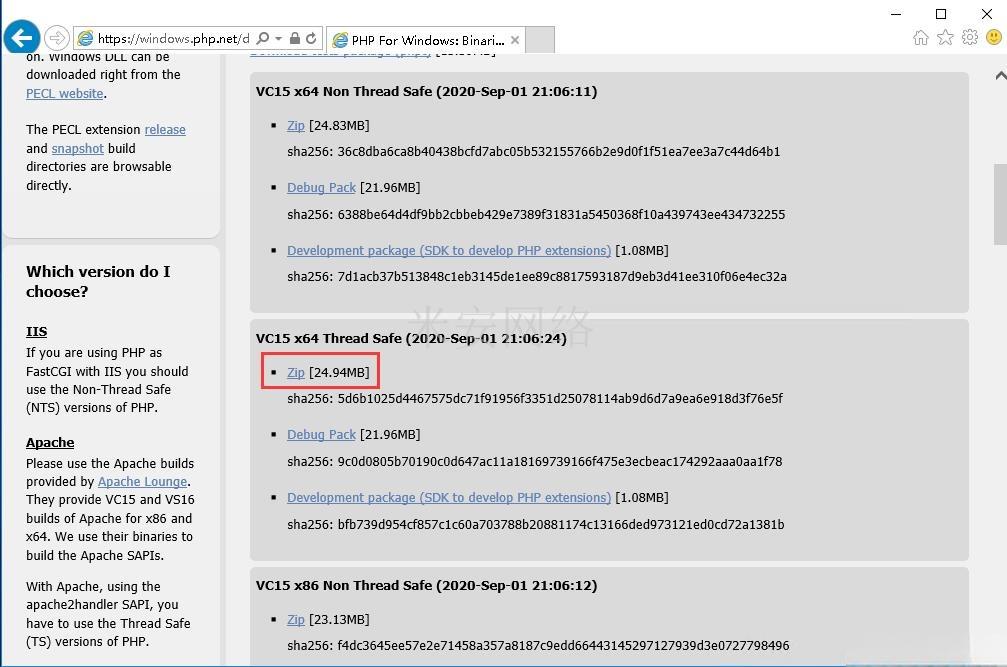
Task: Open favorites via the star icon
Action: (945, 37)
